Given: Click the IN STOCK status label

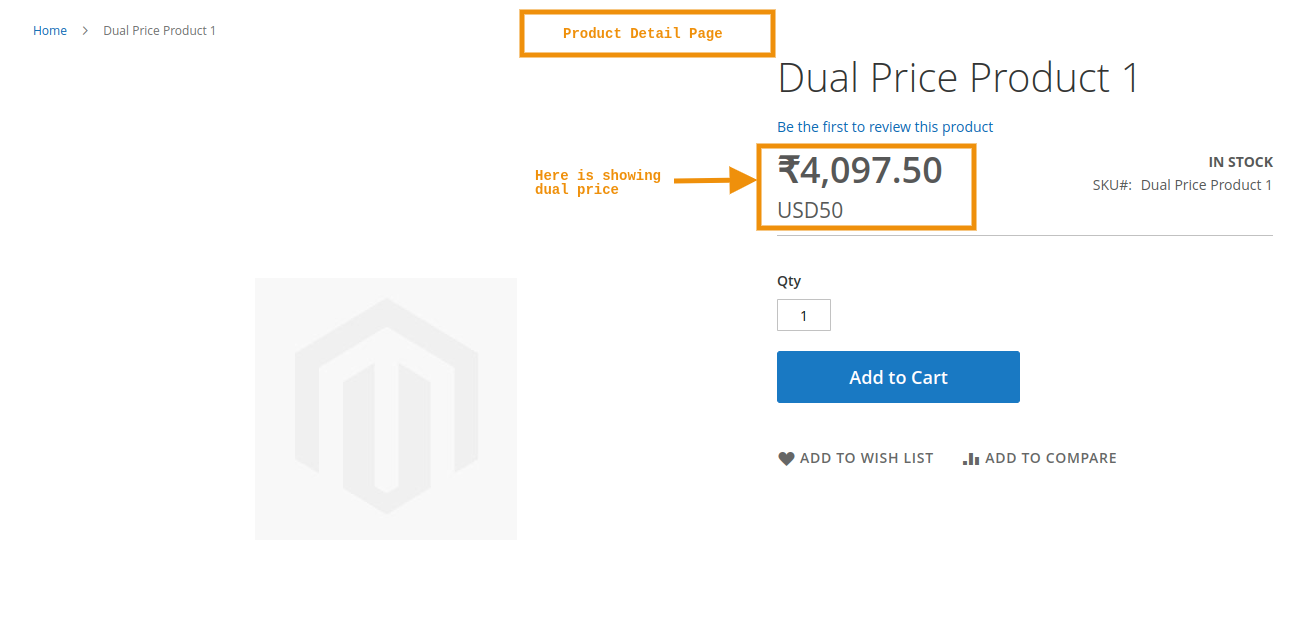Looking at the screenshot, I should (1240, 161).
